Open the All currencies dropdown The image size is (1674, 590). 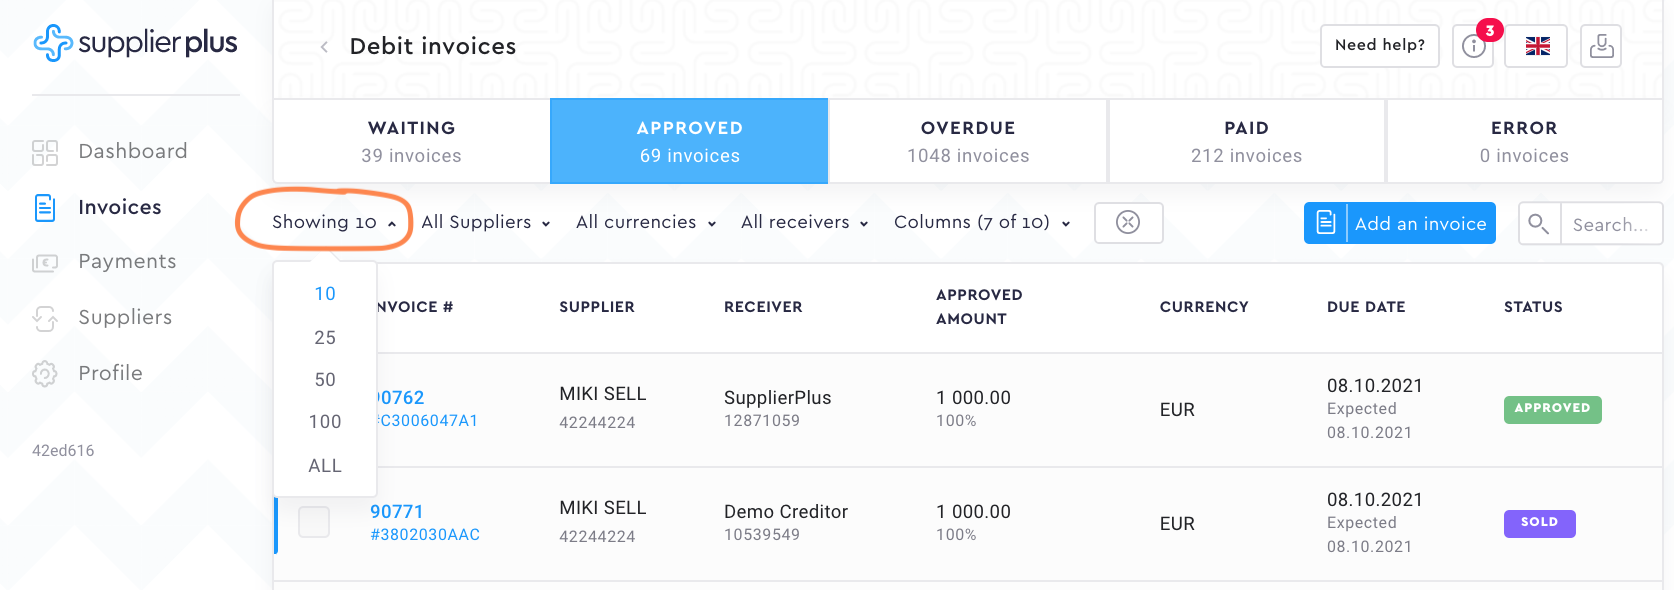(646, 223)
